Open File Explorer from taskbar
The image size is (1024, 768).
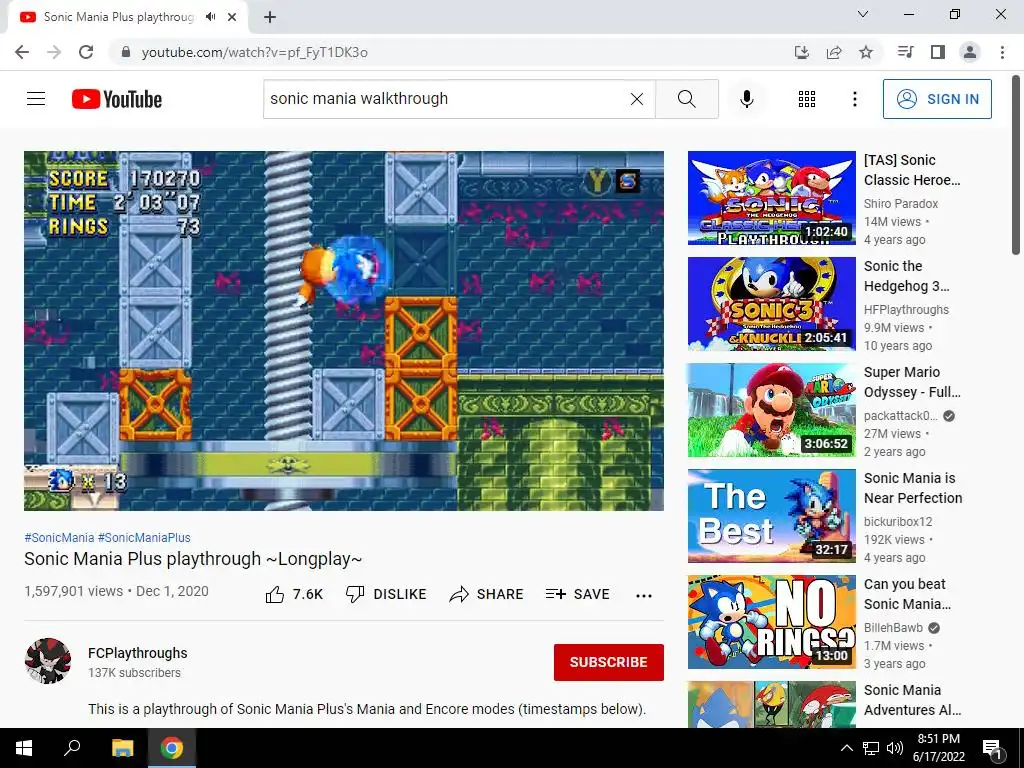122,748
